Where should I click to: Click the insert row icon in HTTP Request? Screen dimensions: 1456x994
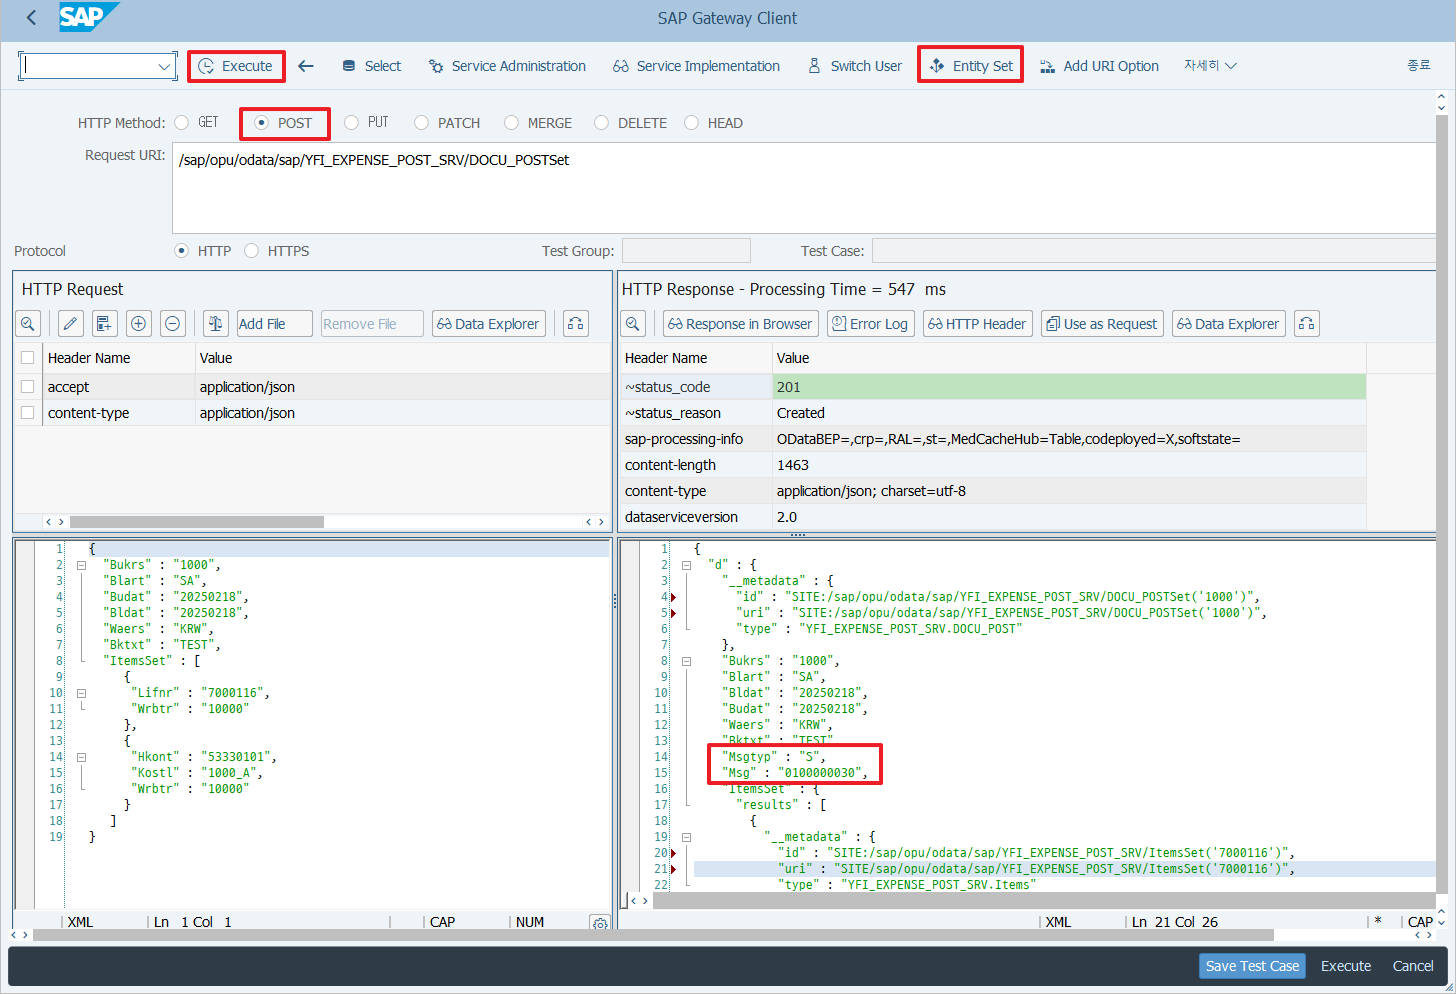tap(104, 324)
